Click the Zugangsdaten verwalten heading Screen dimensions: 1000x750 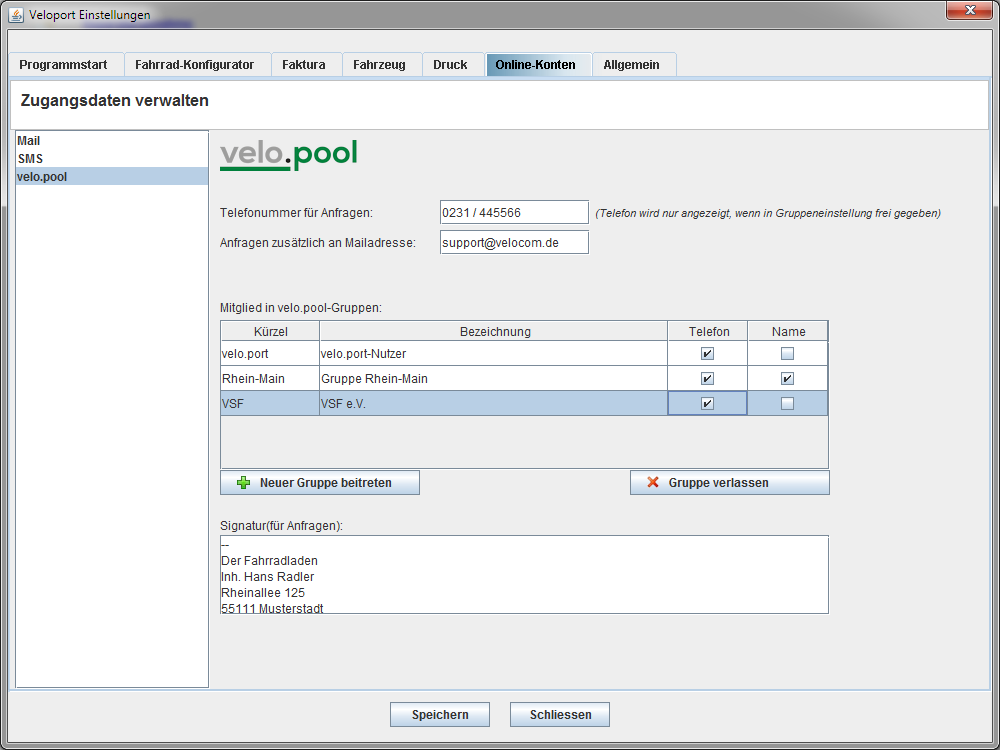pos(115,101)
